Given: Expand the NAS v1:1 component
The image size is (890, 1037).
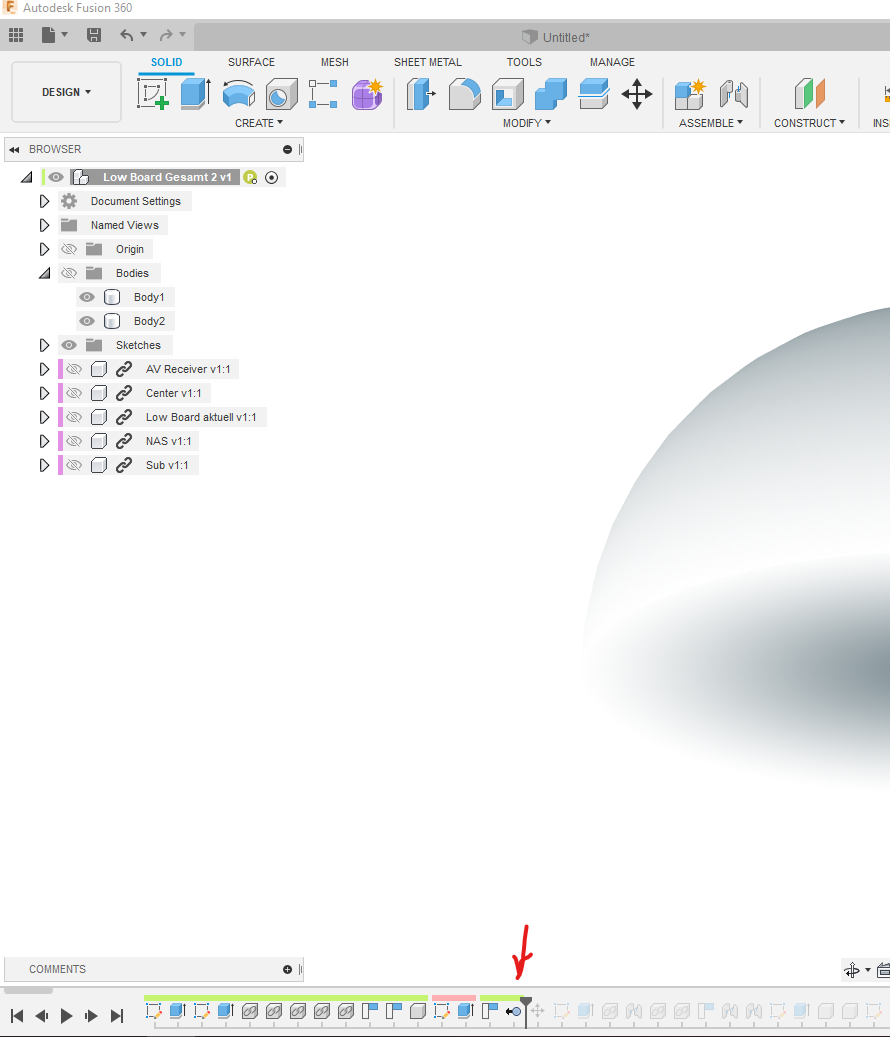Looking at the screenshot, I should coord(44,441).
